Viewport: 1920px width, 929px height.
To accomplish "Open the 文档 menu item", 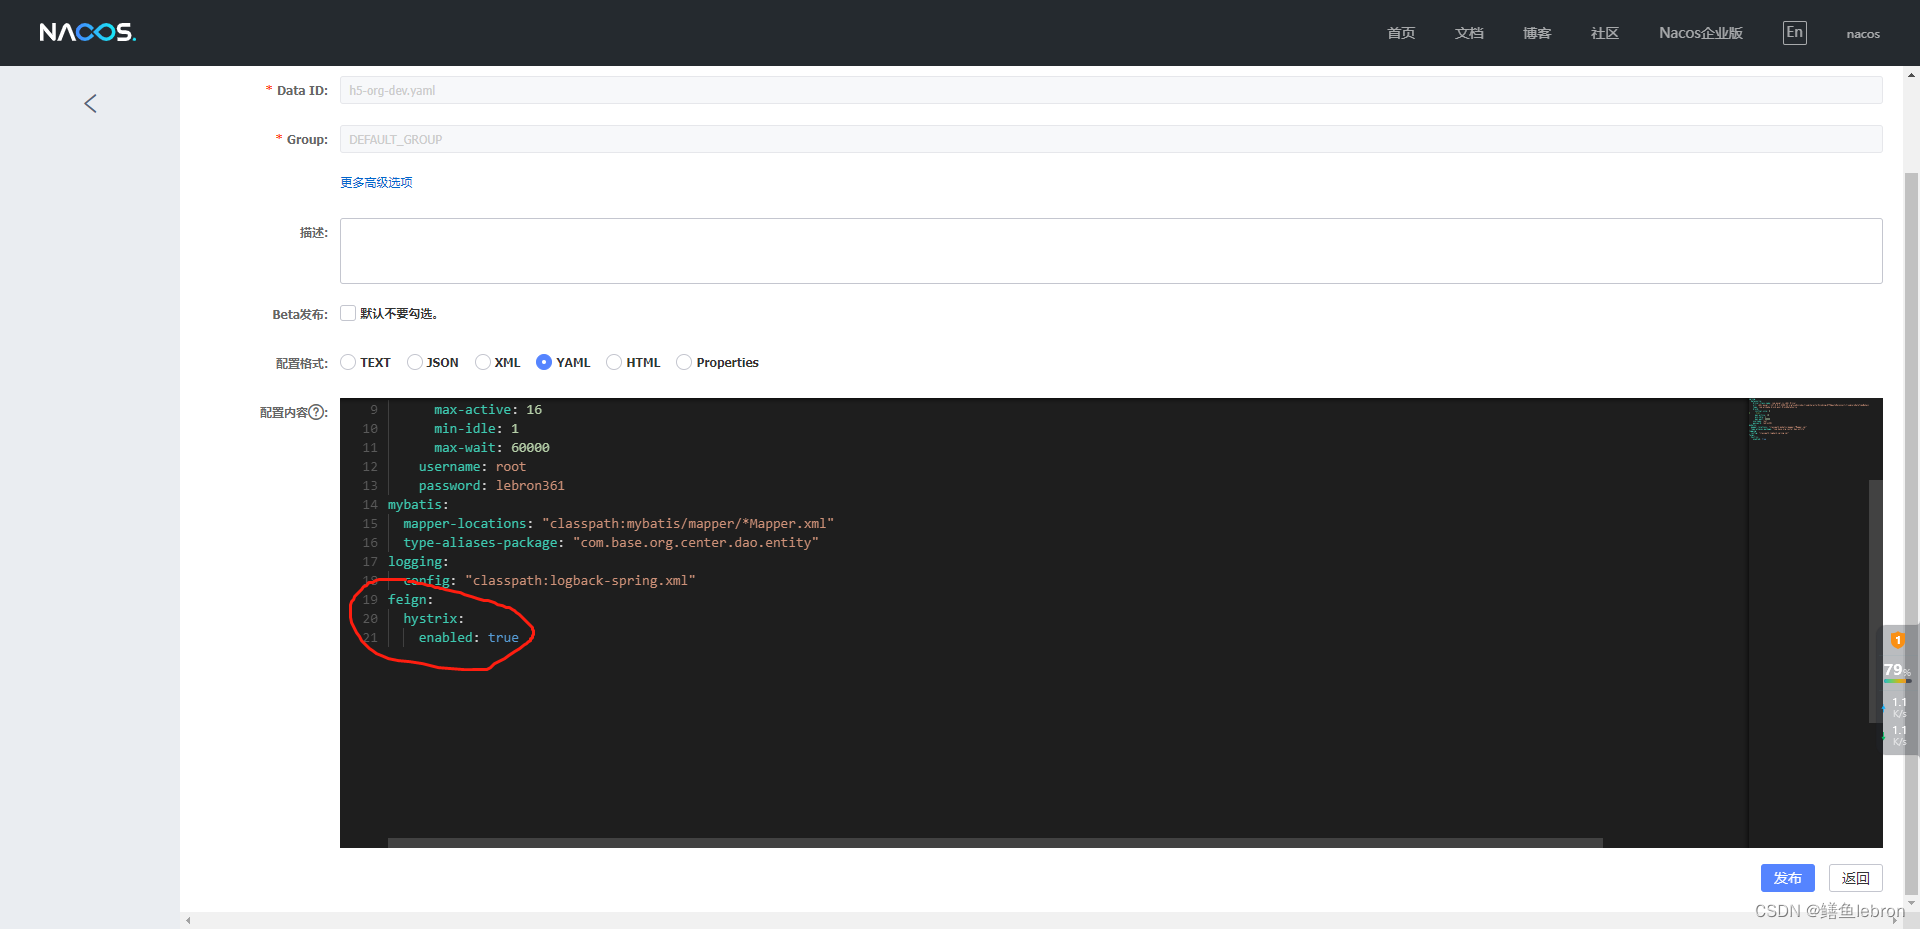I will [1468, 33].
